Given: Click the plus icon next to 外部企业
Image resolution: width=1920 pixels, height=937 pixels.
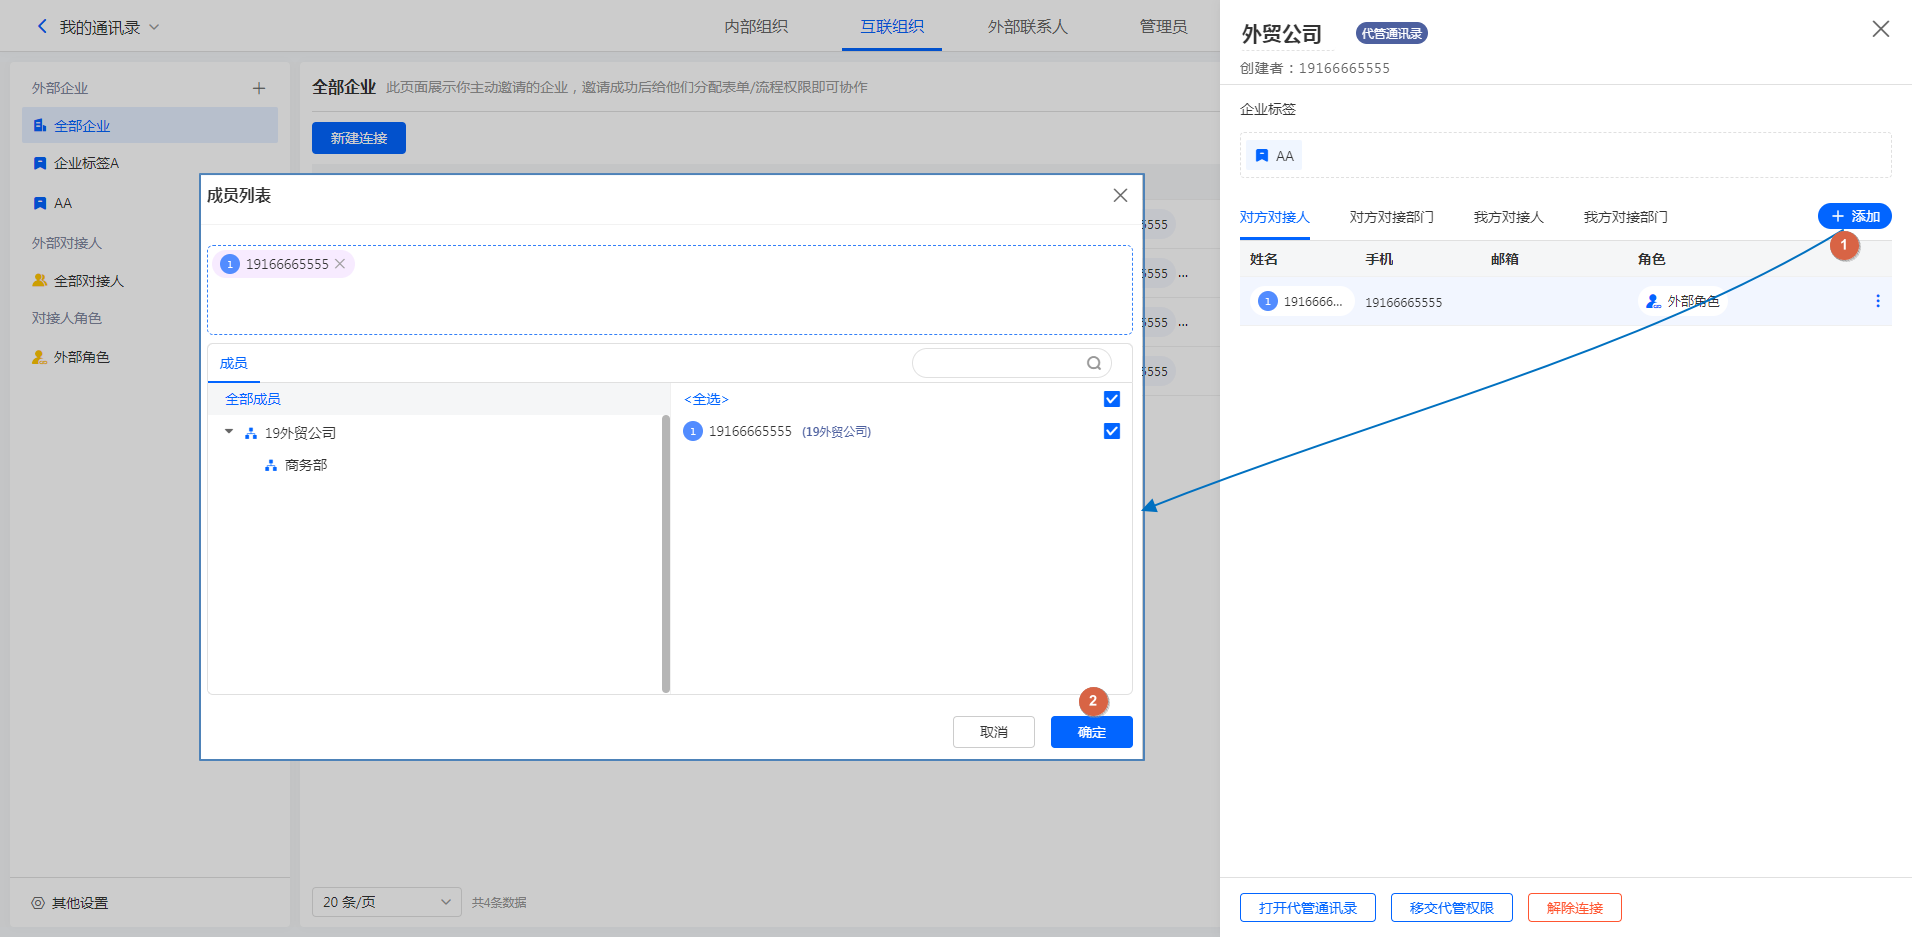Looking at the screenshot, I should 259,88.
